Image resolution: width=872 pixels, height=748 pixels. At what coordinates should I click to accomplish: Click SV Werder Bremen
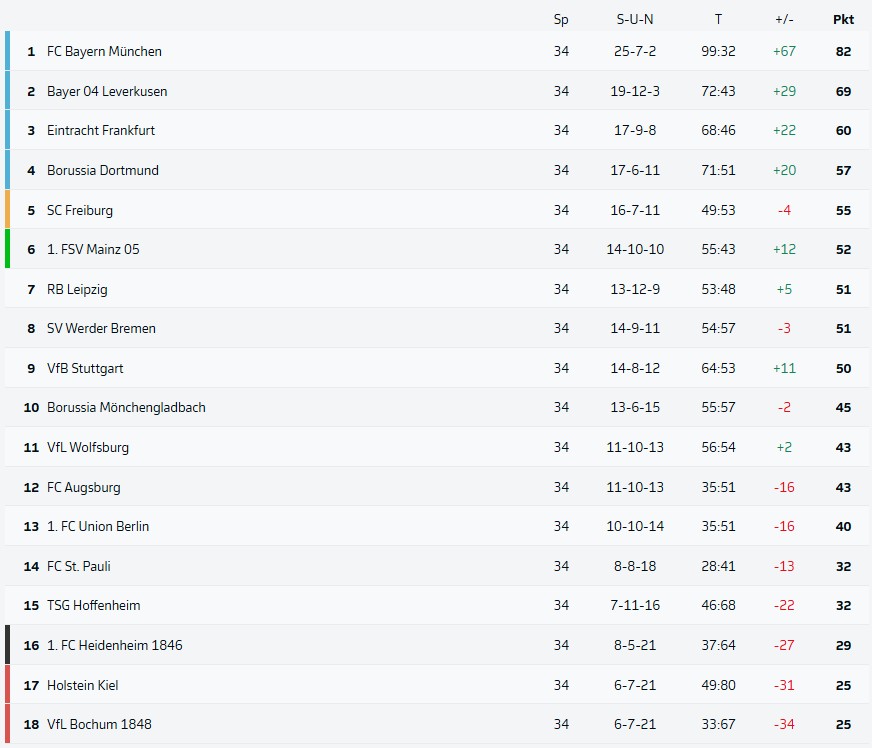tap(101, 328)
